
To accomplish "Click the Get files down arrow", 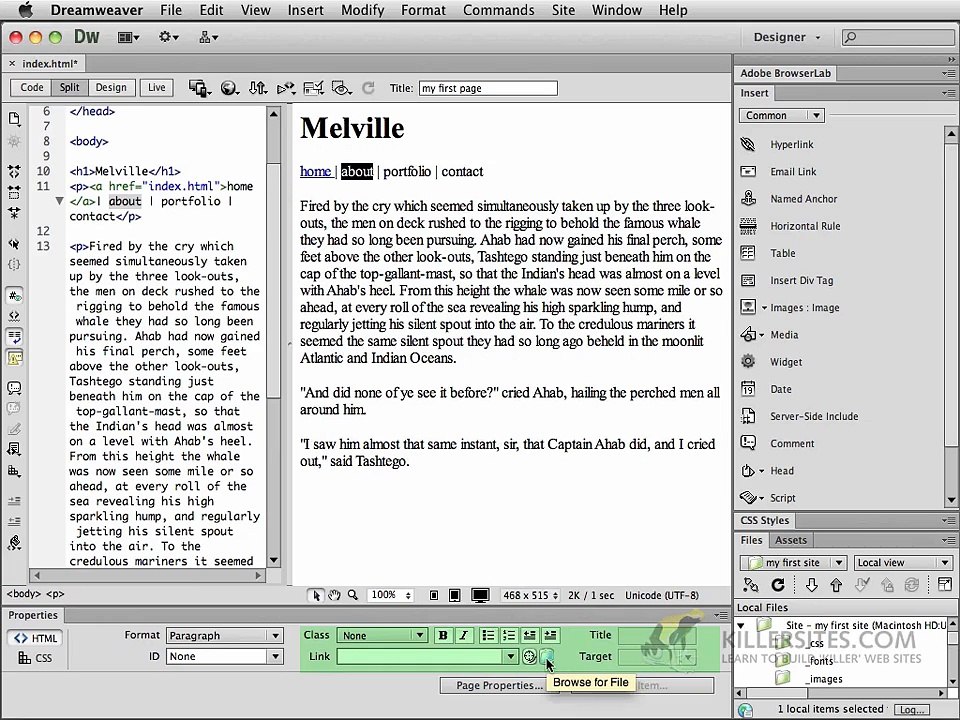I will coord(811,585).
